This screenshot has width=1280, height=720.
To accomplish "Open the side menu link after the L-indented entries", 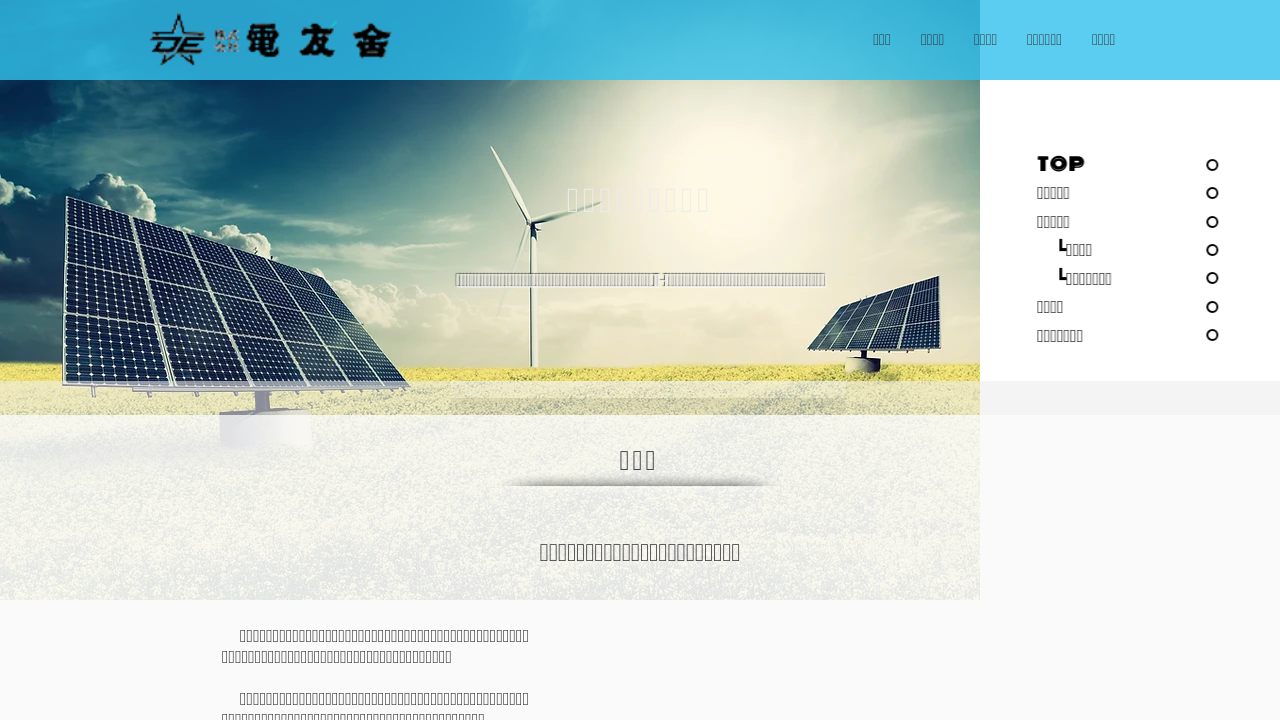I will pyautogui.click(x=1050, y=307).
